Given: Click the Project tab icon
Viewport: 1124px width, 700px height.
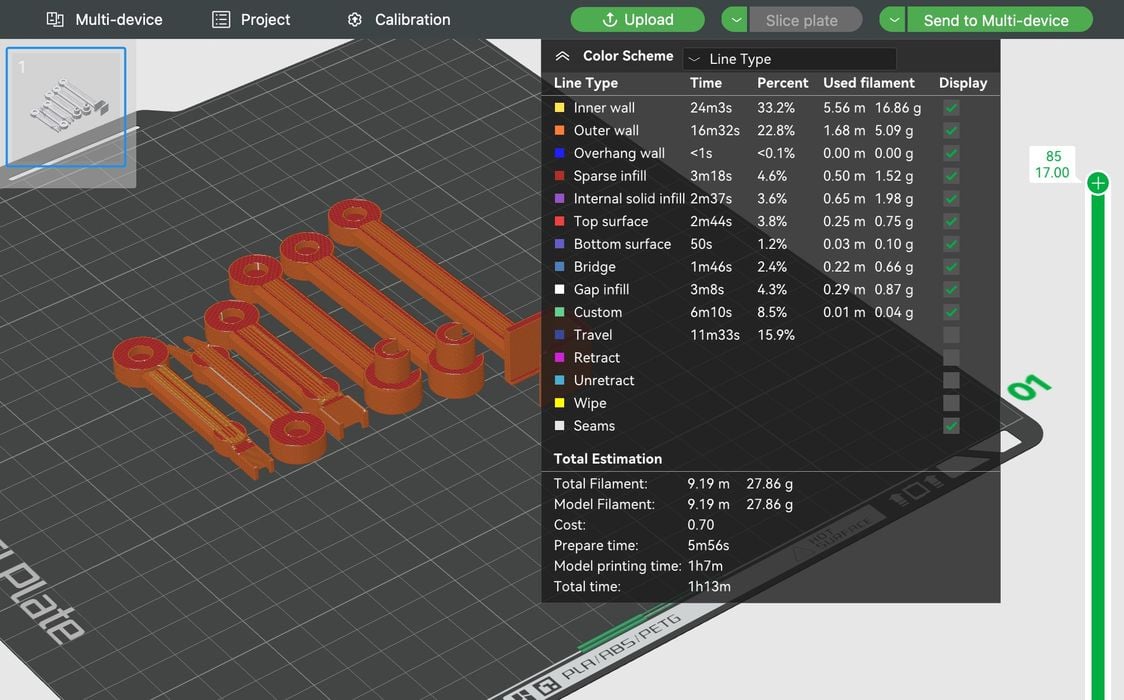Looking at the screenshot, I should [221, 20].
